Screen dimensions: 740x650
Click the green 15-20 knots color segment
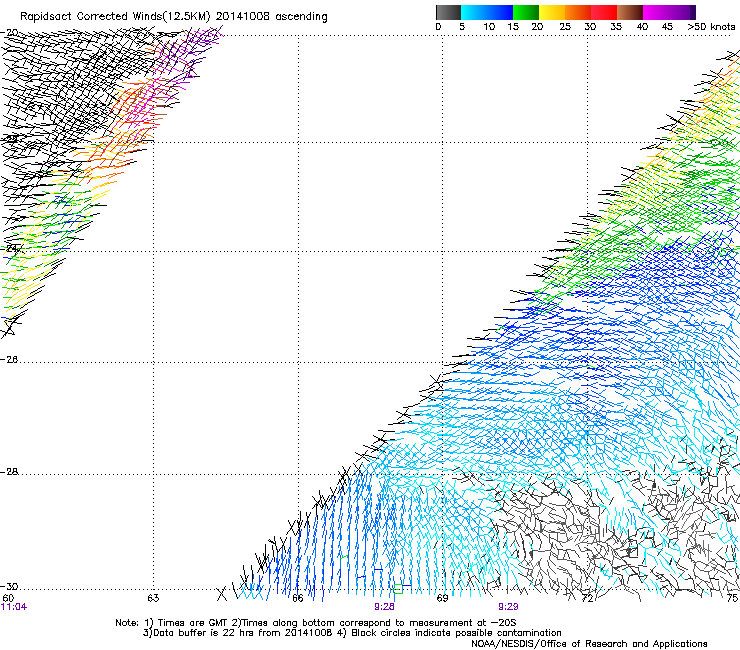point(526,12)
